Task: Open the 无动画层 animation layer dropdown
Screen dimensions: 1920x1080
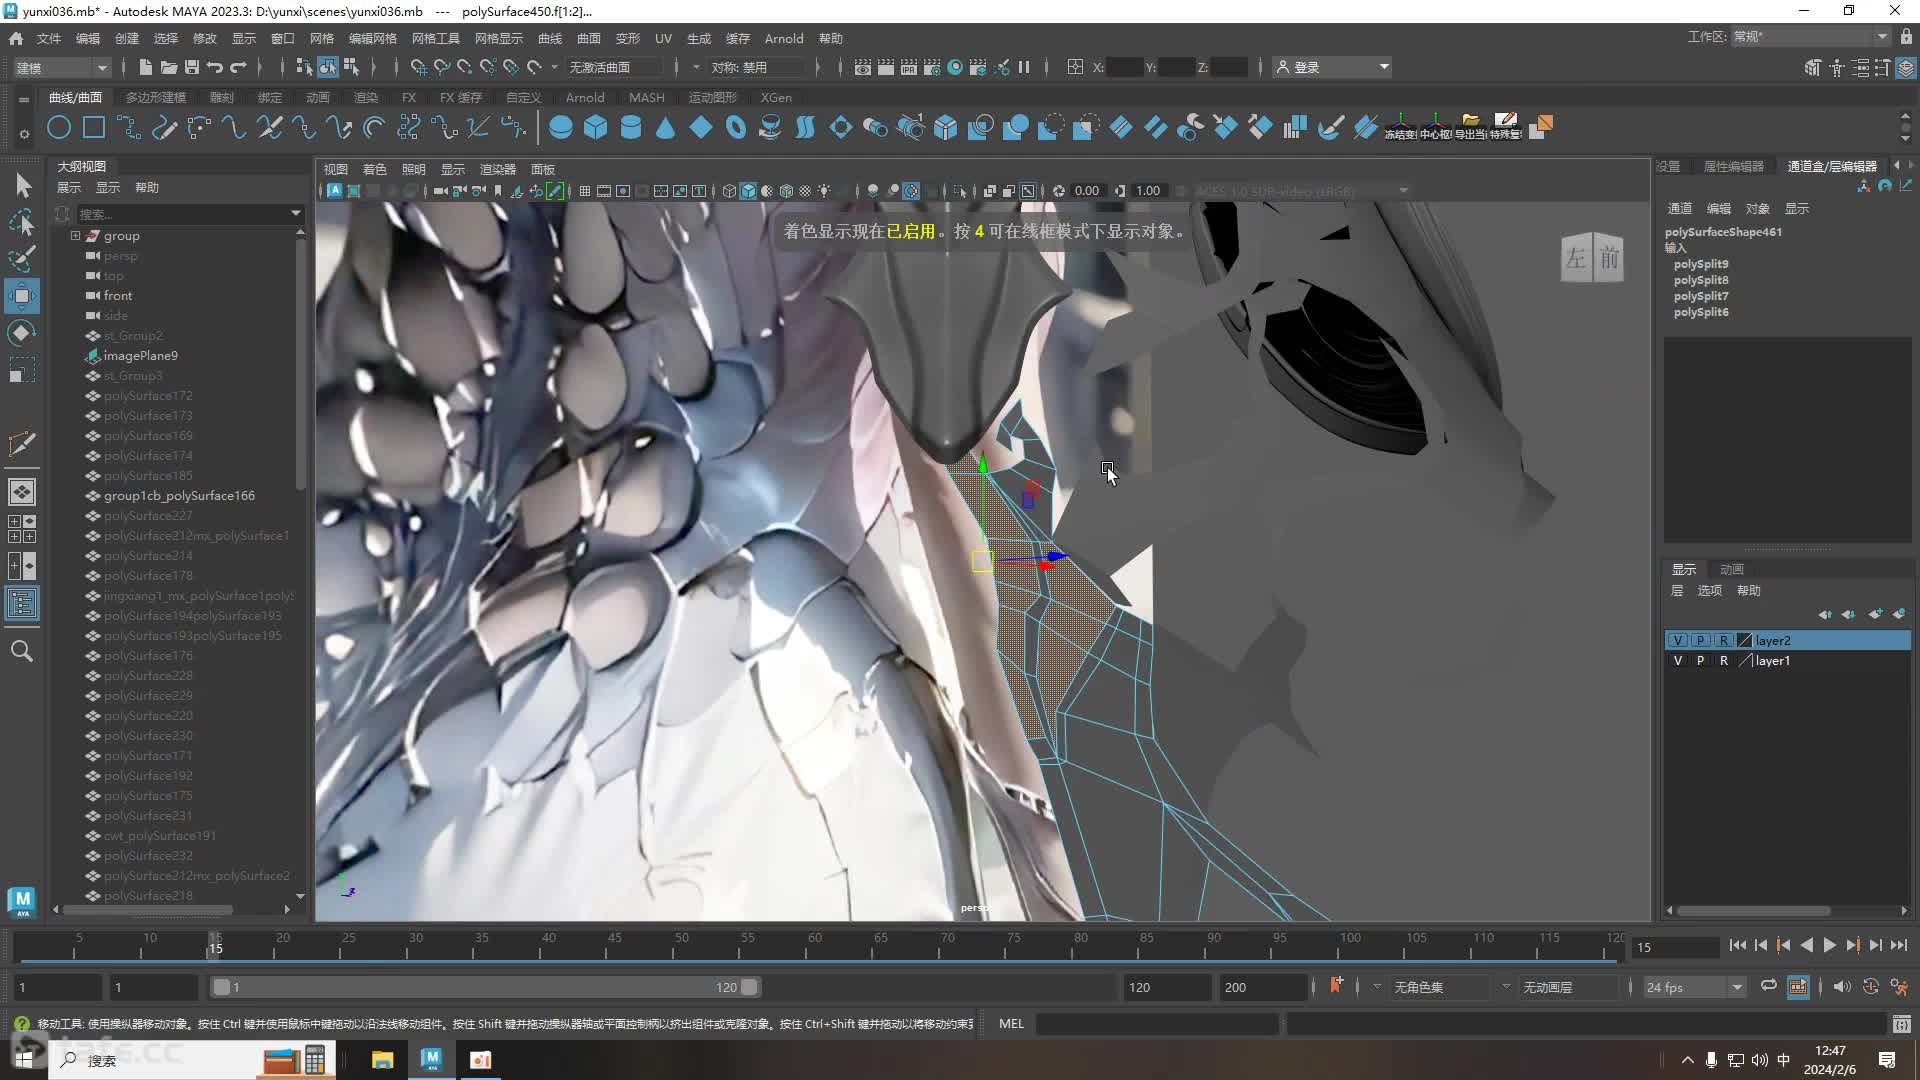Action: [x=1506, y=987]
